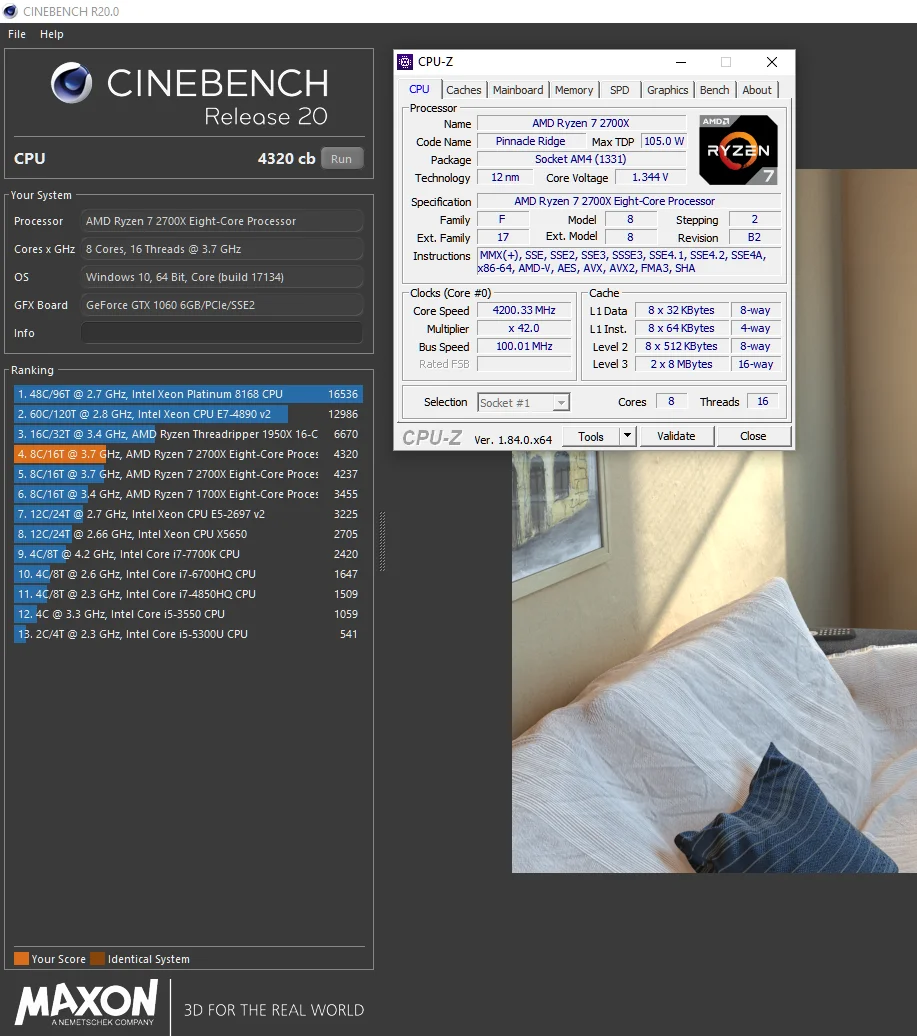Select the Ryzen 7 1700X ranking row

[188, 494]
